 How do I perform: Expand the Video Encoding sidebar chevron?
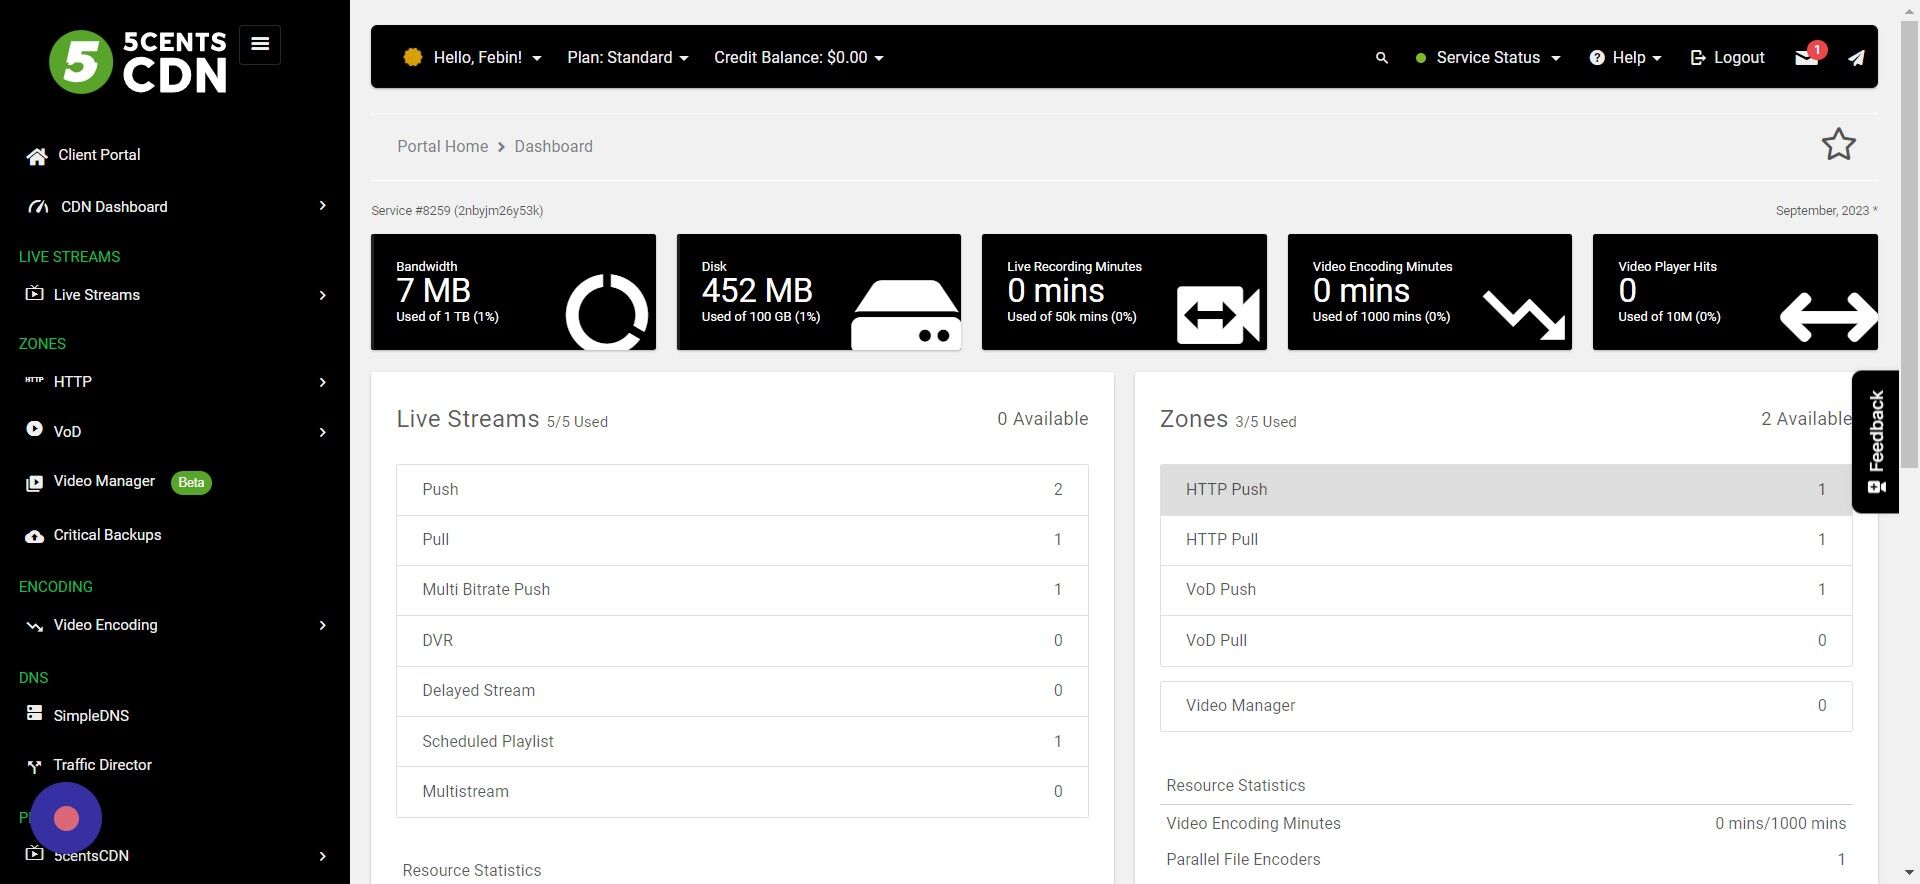(322, 625)
